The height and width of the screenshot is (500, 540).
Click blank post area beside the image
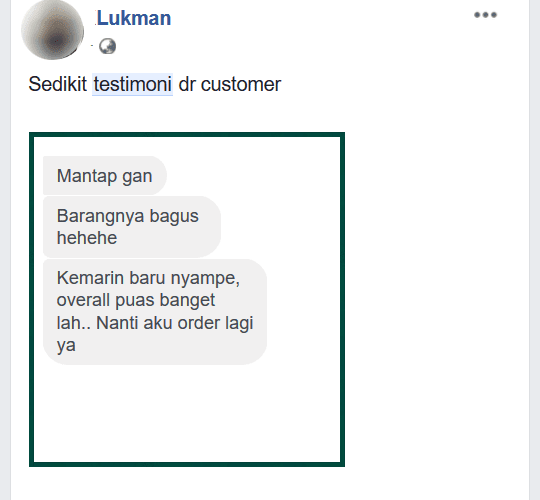point(434,300)
